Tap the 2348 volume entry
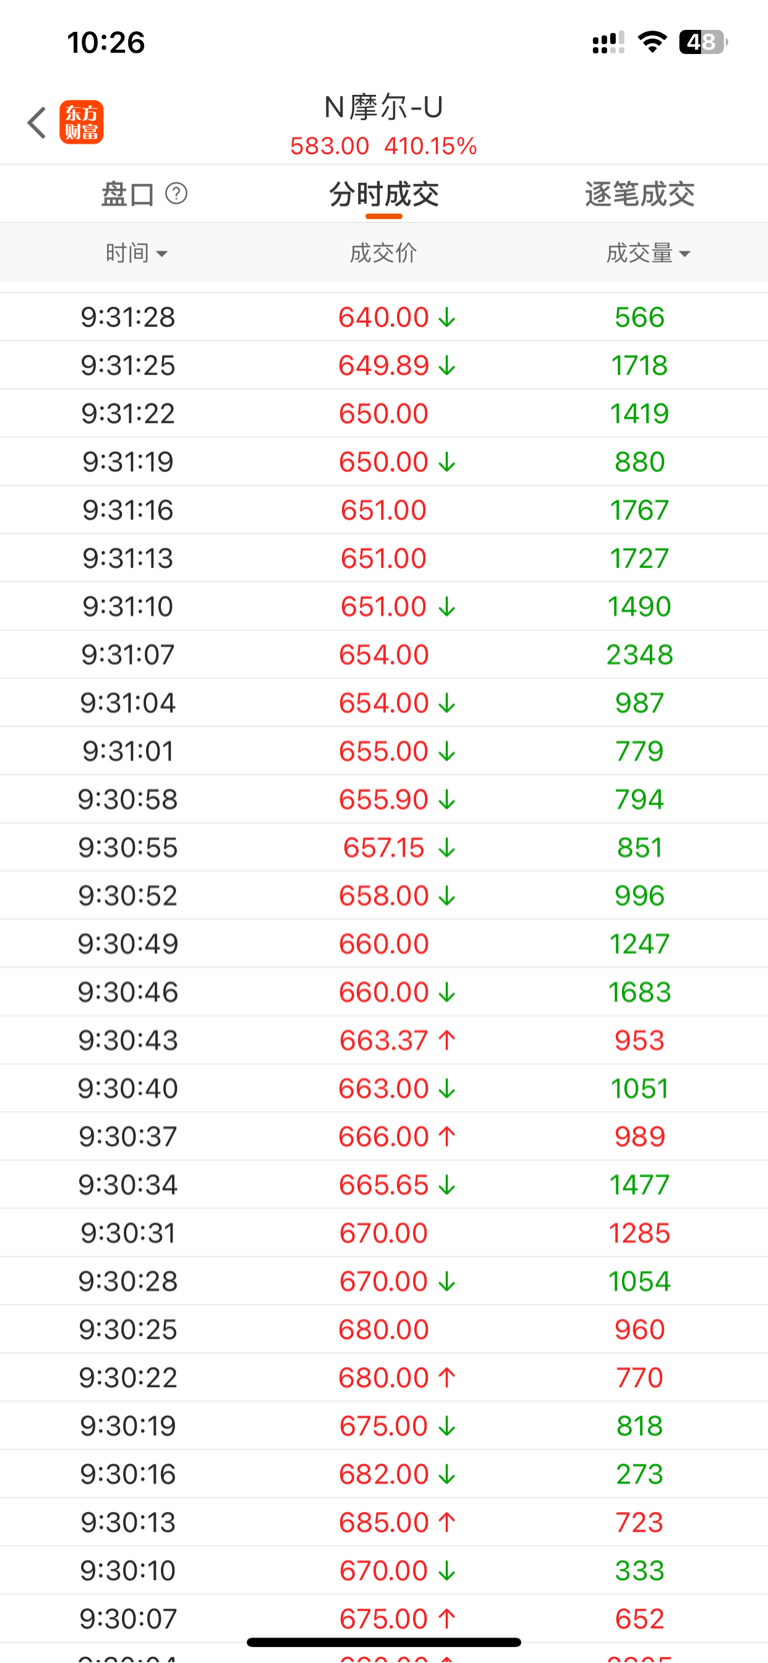Screen dimensions: 768x1663 click(x=640, y=655)
